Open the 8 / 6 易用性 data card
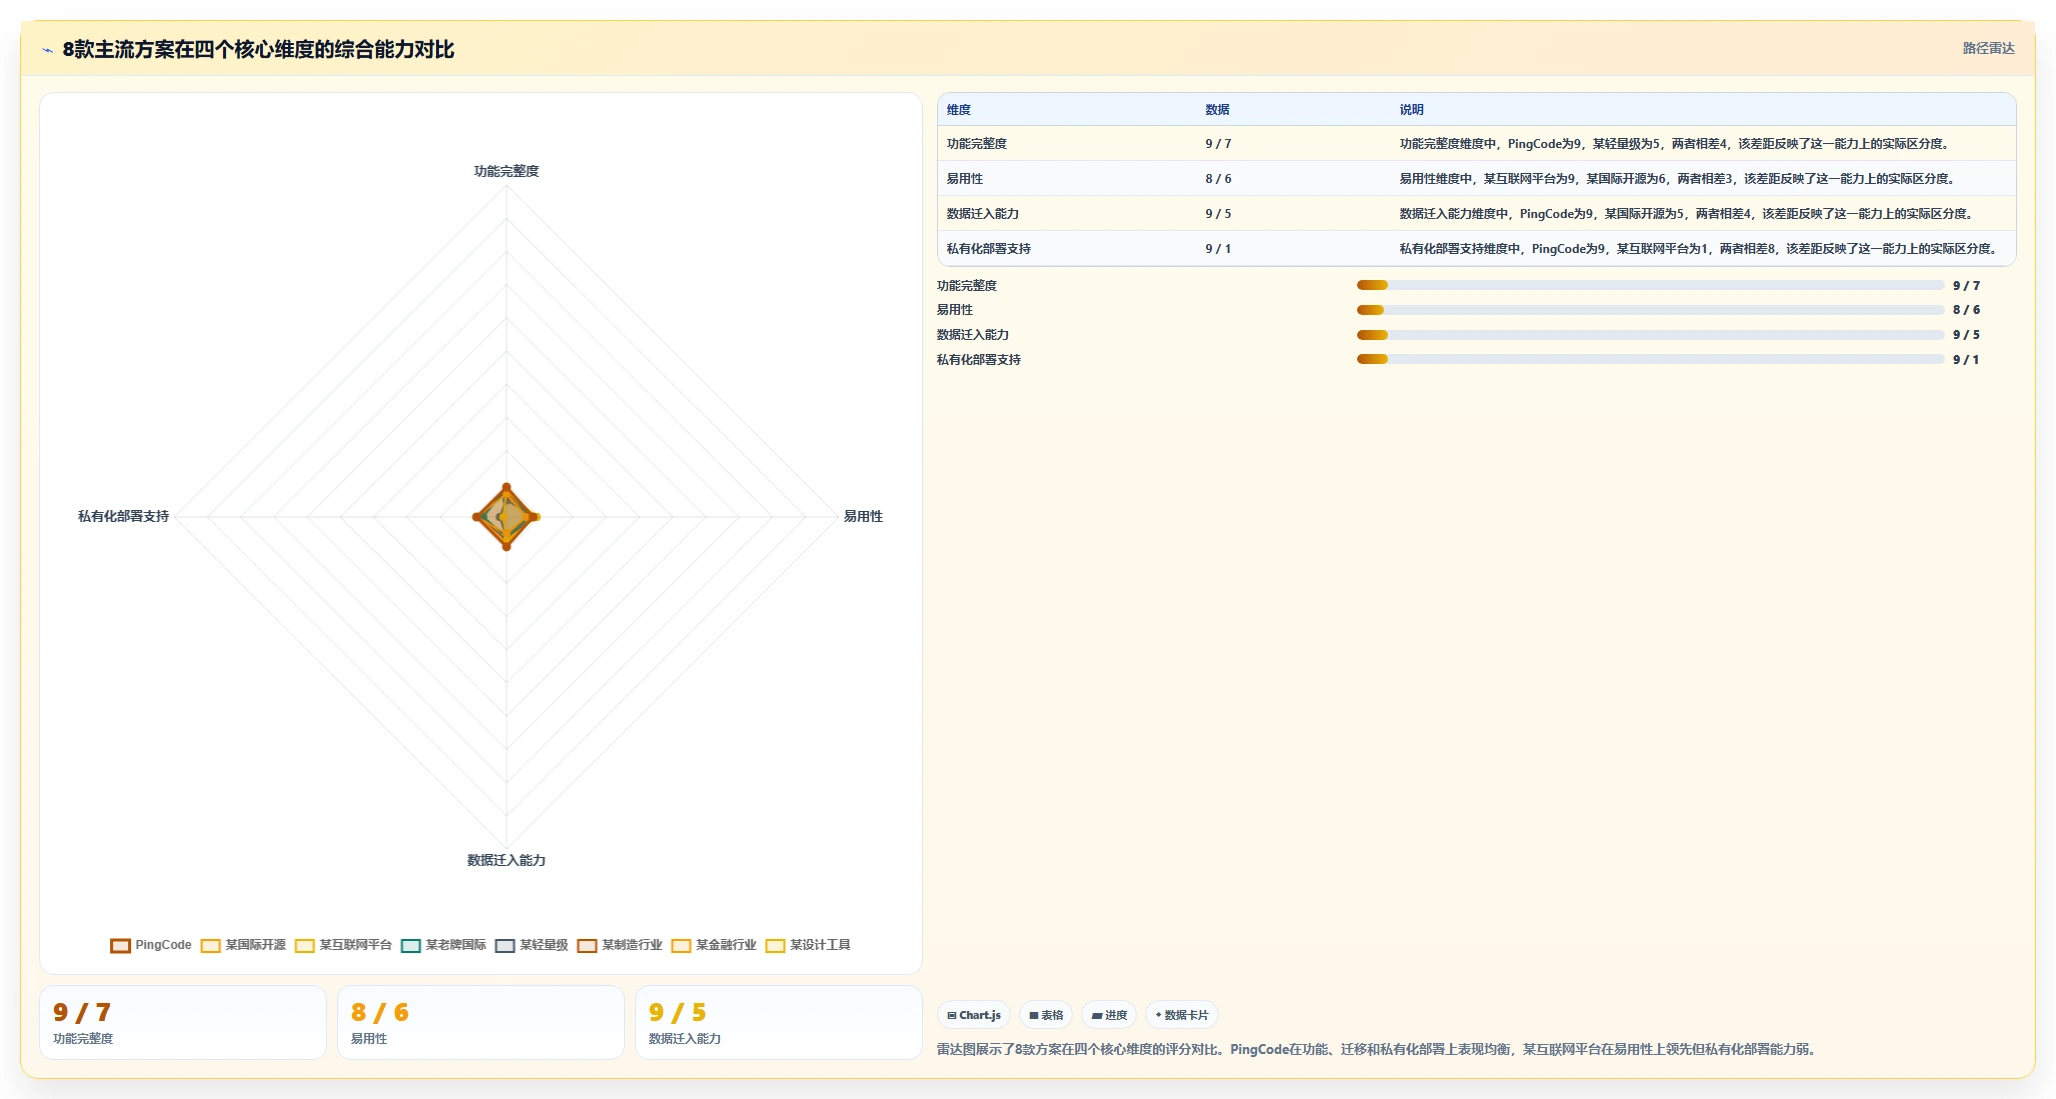 [x=481, y=1023]
